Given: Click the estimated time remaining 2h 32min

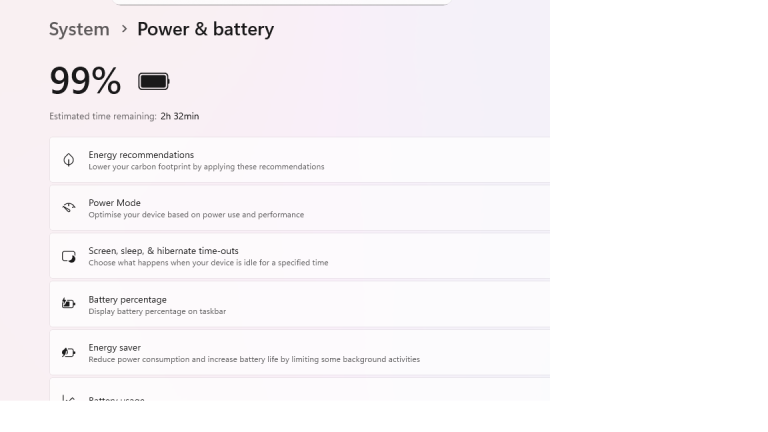Looking at the screenshot, I should 179,116.
